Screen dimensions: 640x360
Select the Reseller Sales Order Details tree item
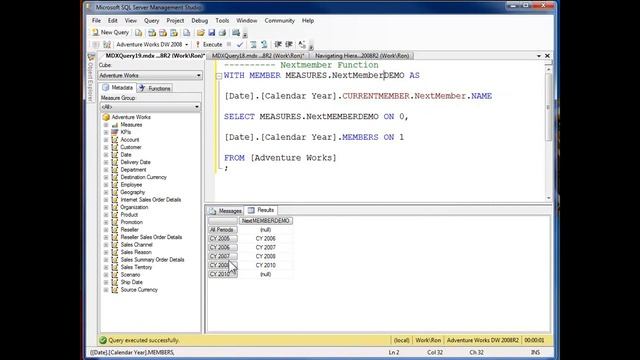(x=151, y=237)
